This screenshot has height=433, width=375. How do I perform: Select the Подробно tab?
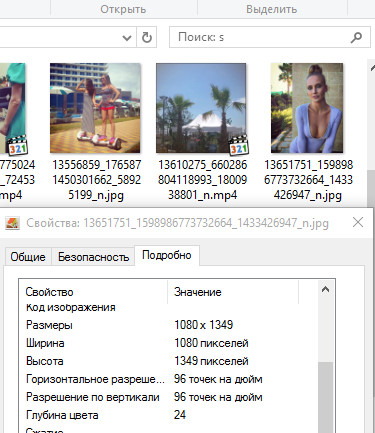[x=167, y=255]
